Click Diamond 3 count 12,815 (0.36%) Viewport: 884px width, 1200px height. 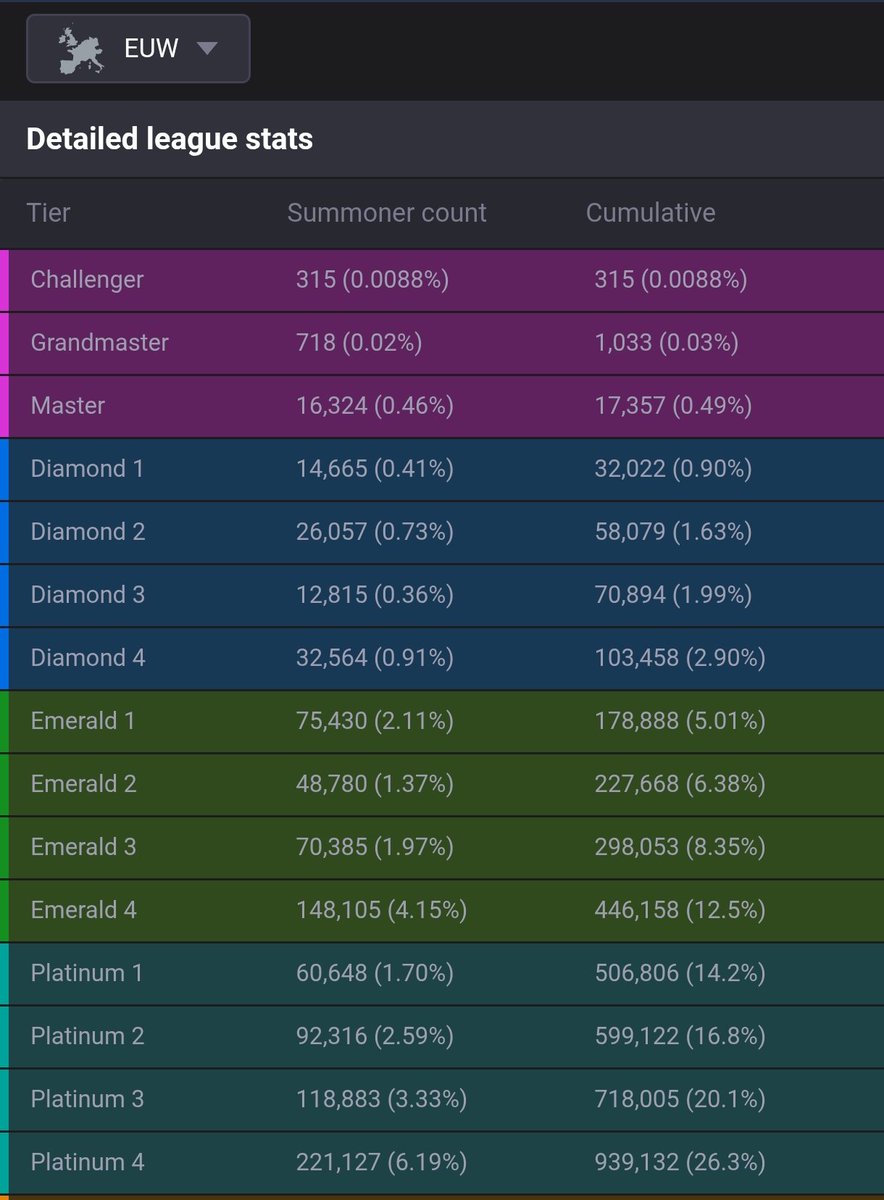[x=375, y=595]
